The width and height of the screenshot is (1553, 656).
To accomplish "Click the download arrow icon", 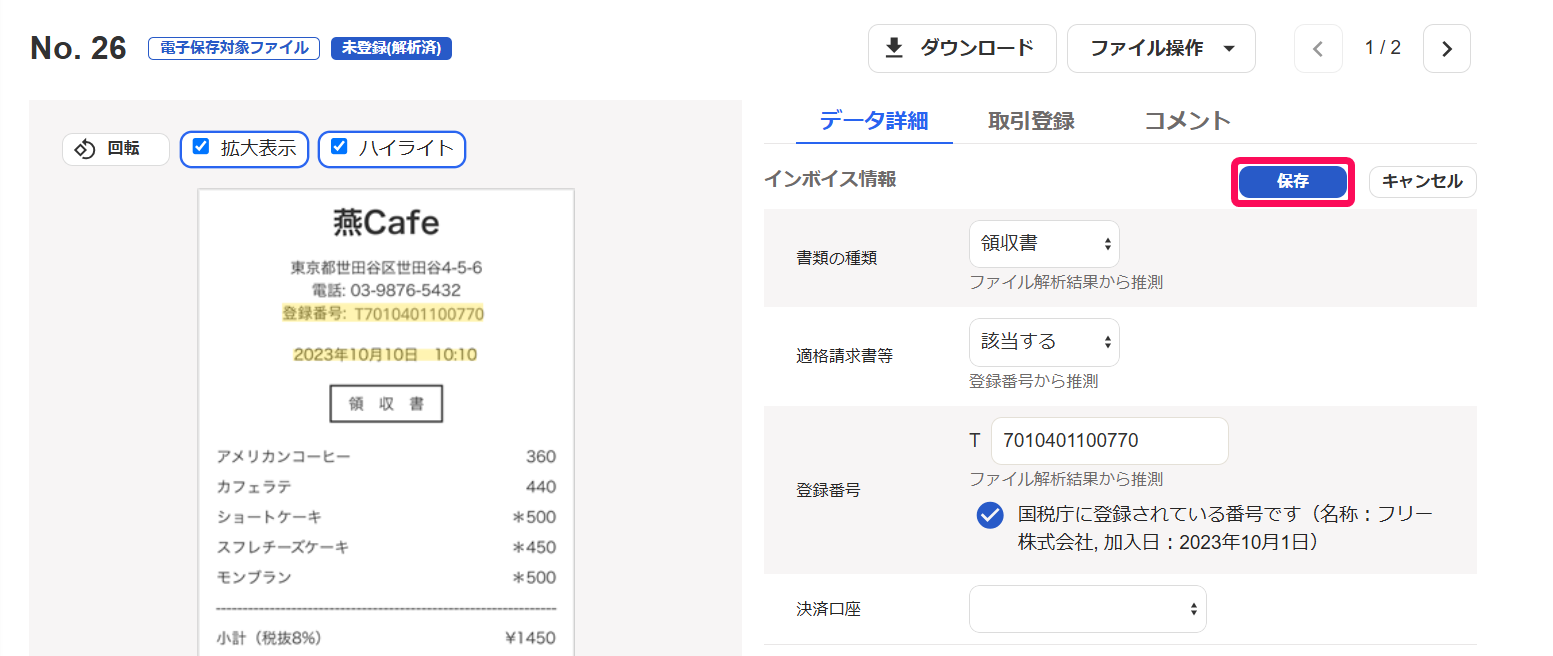I will (895, 48).
